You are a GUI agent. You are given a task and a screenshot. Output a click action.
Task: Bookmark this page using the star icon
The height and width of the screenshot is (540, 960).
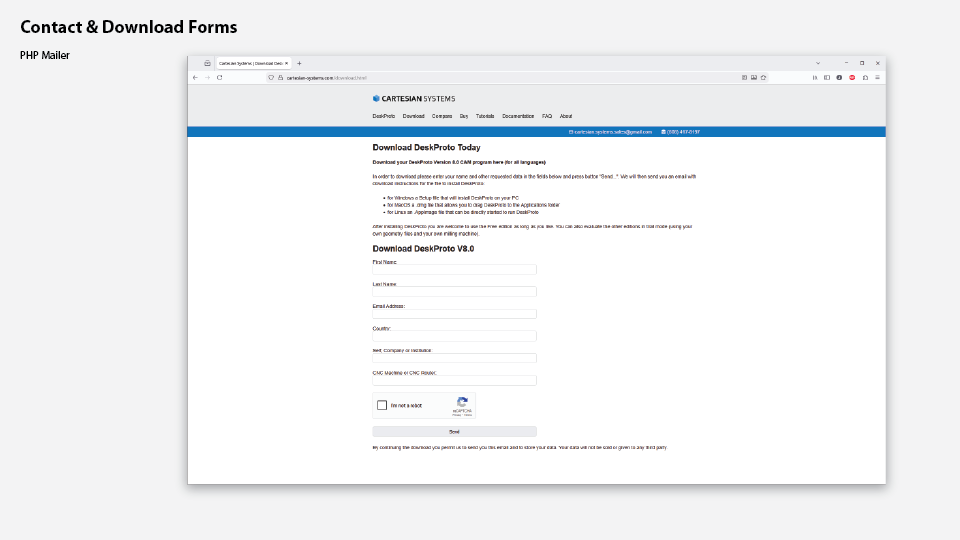[763, 77]
